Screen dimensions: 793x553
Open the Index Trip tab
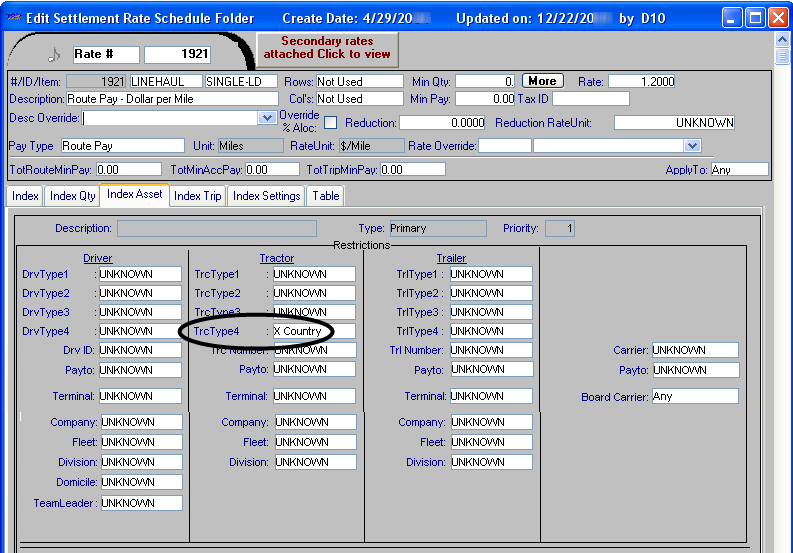click(x=198, y=196)
